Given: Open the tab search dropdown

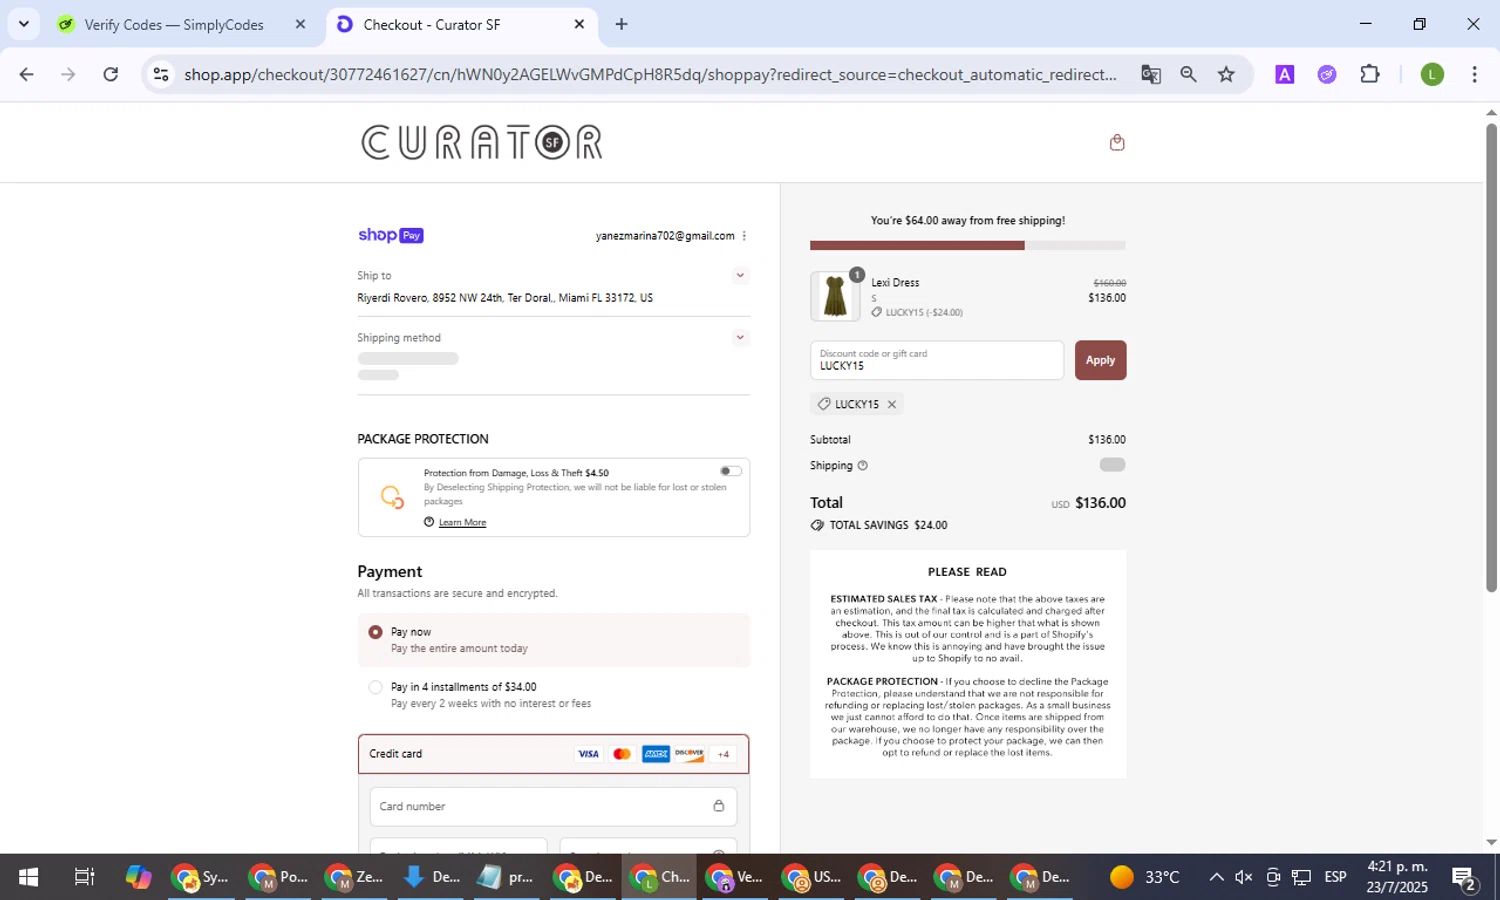Looking at the screenshot, I should pyautogui.click(x=23, y=24).
